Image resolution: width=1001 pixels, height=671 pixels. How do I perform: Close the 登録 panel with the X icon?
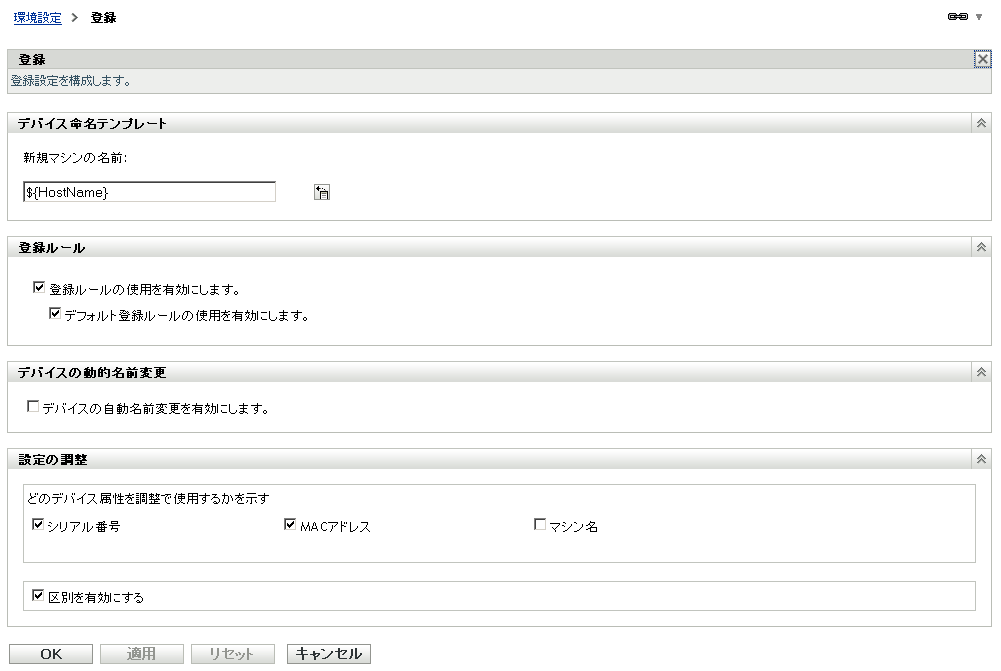(x=984, y=58)
